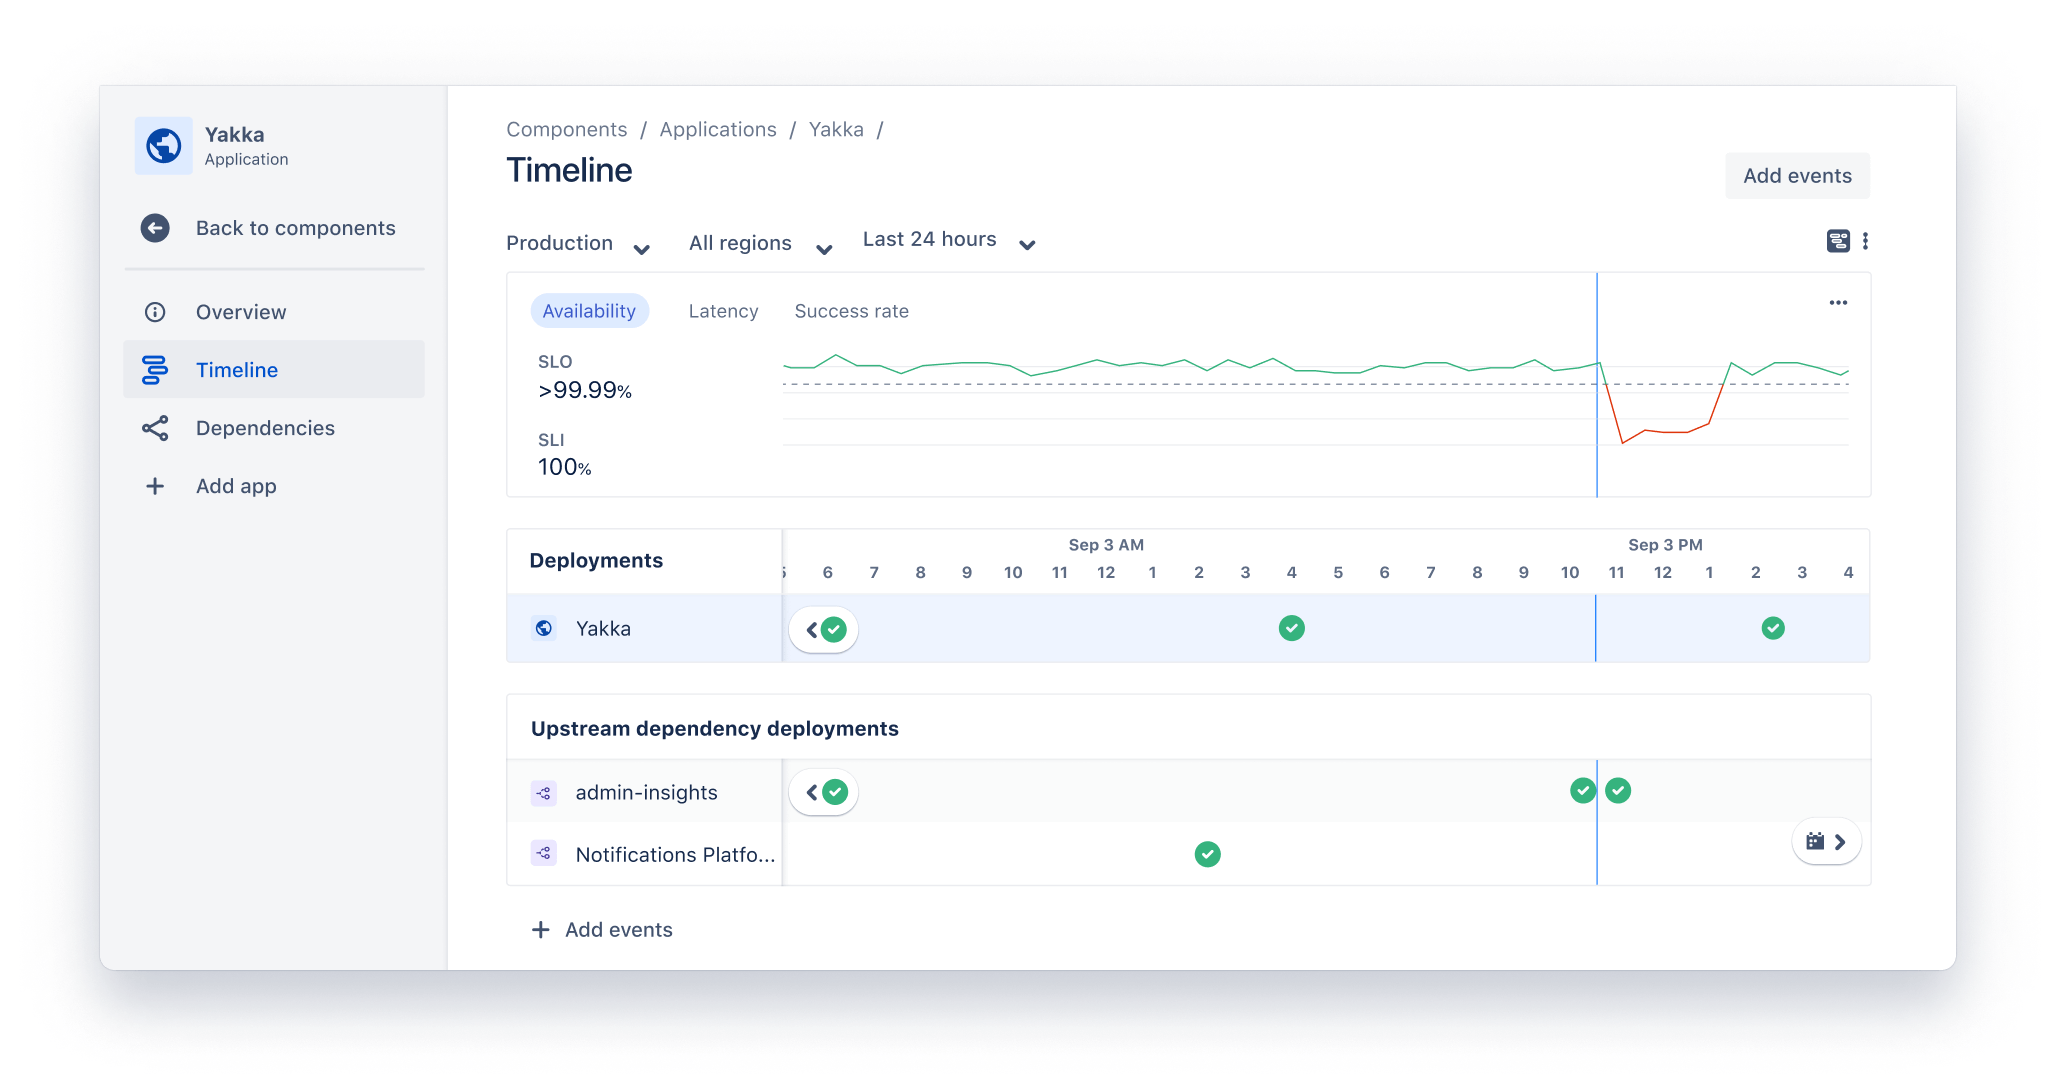This screenshot has width=2056, height=1090.
Task: Click the admin-insights dependency icon
Action: pos(544,793)
